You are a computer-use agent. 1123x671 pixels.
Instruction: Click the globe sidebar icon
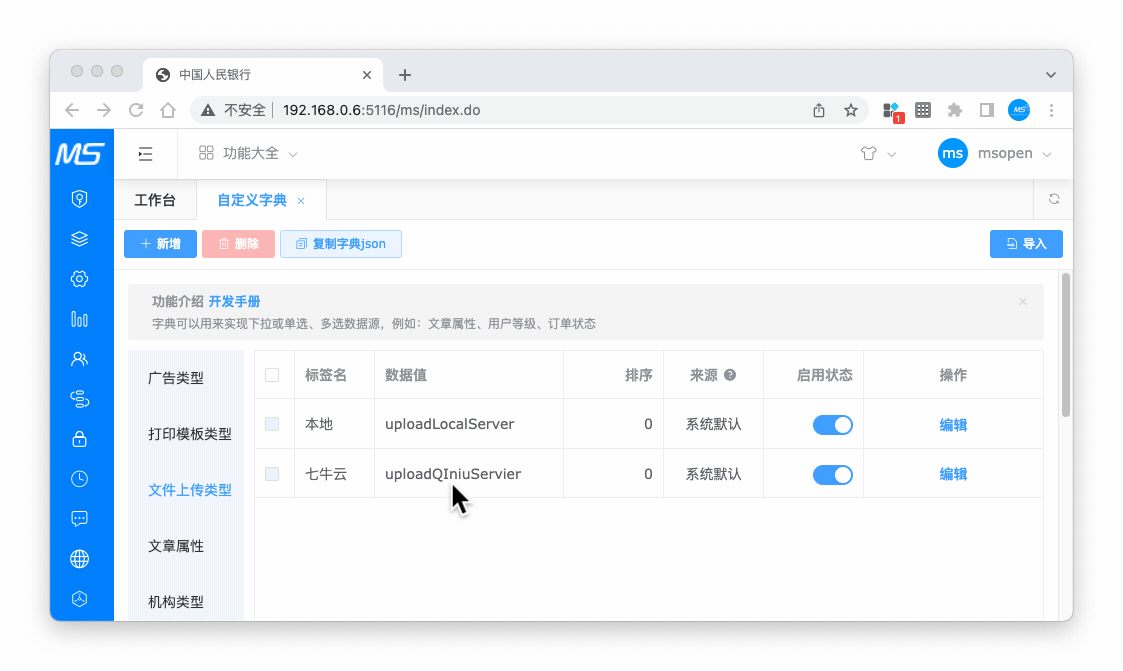click(80, 559)
